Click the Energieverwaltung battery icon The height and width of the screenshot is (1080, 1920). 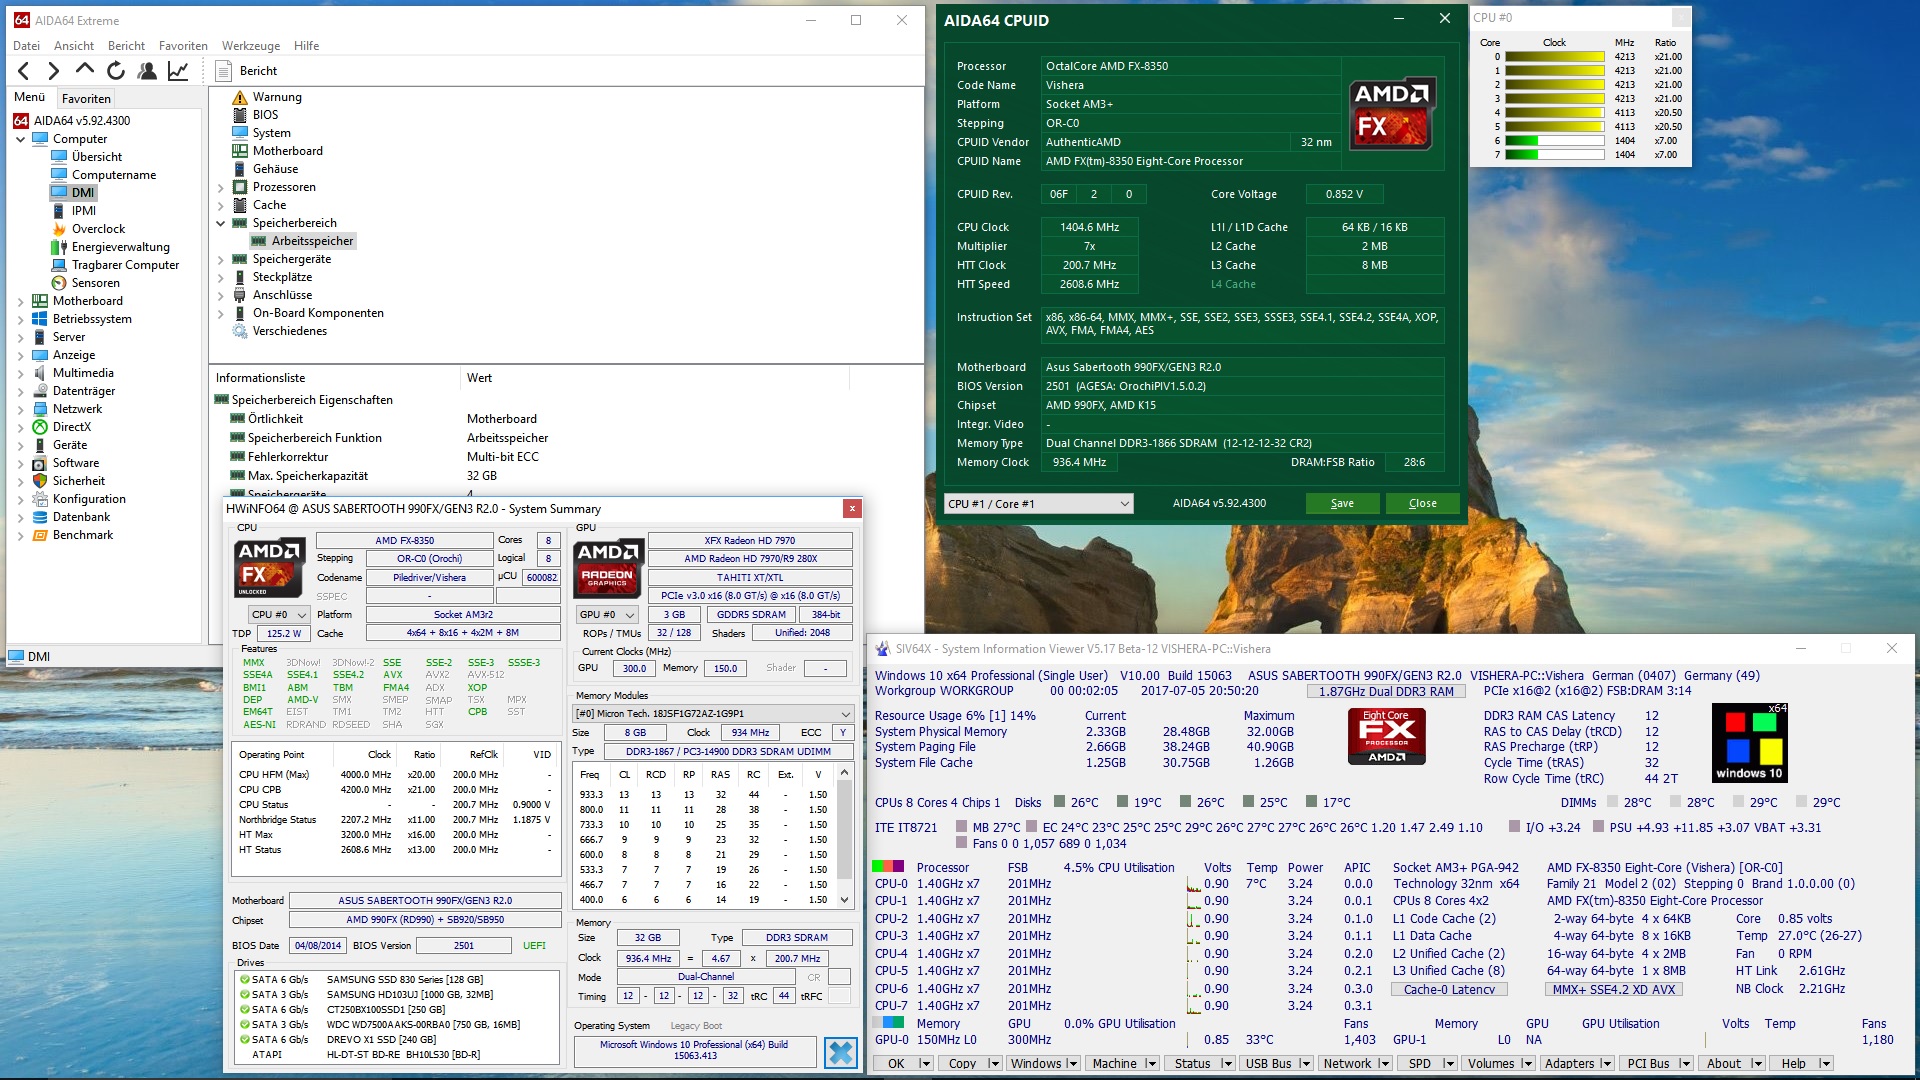coord(59,247)
